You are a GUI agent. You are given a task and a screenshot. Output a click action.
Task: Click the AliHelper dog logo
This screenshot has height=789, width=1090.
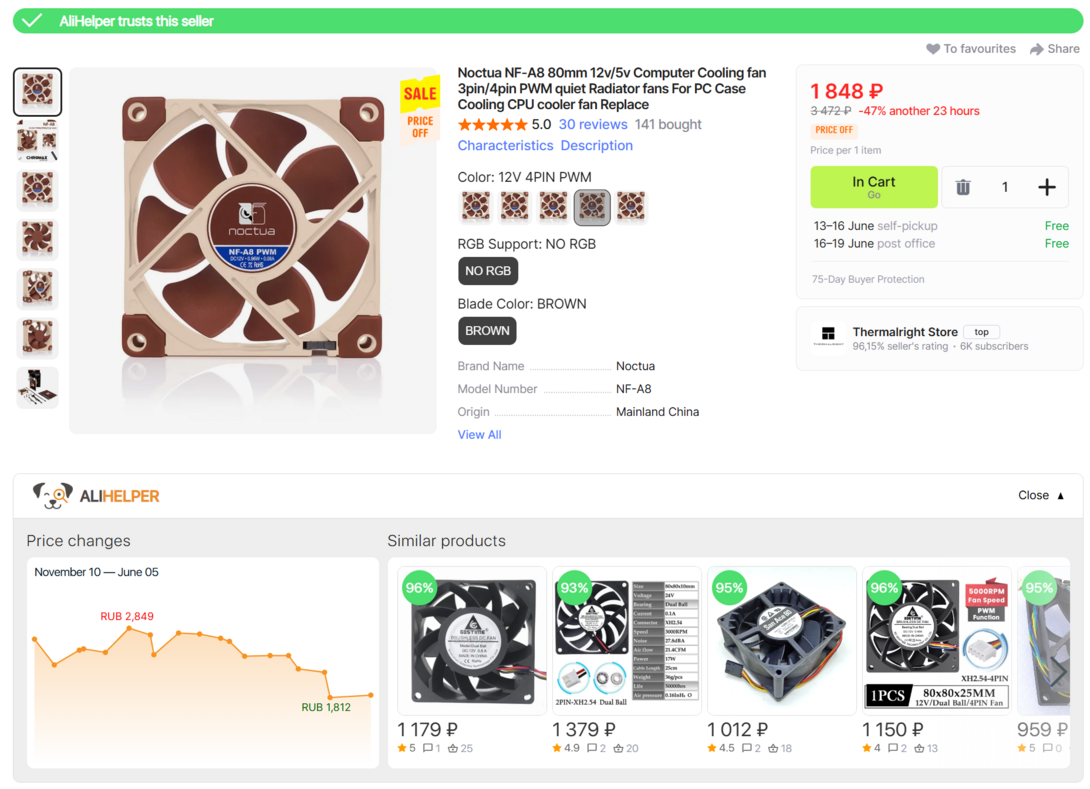pyautogui.click(x=52, y=495)
